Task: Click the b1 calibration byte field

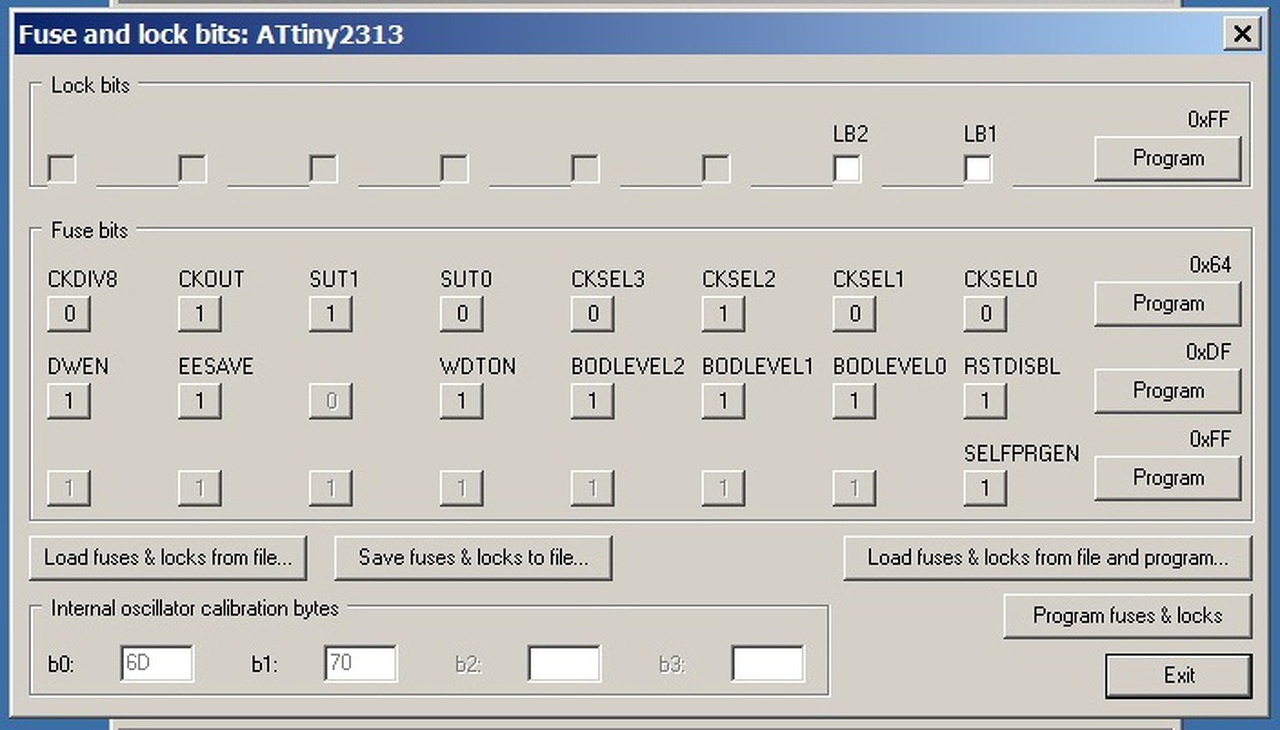Action: tap(360, 663)
